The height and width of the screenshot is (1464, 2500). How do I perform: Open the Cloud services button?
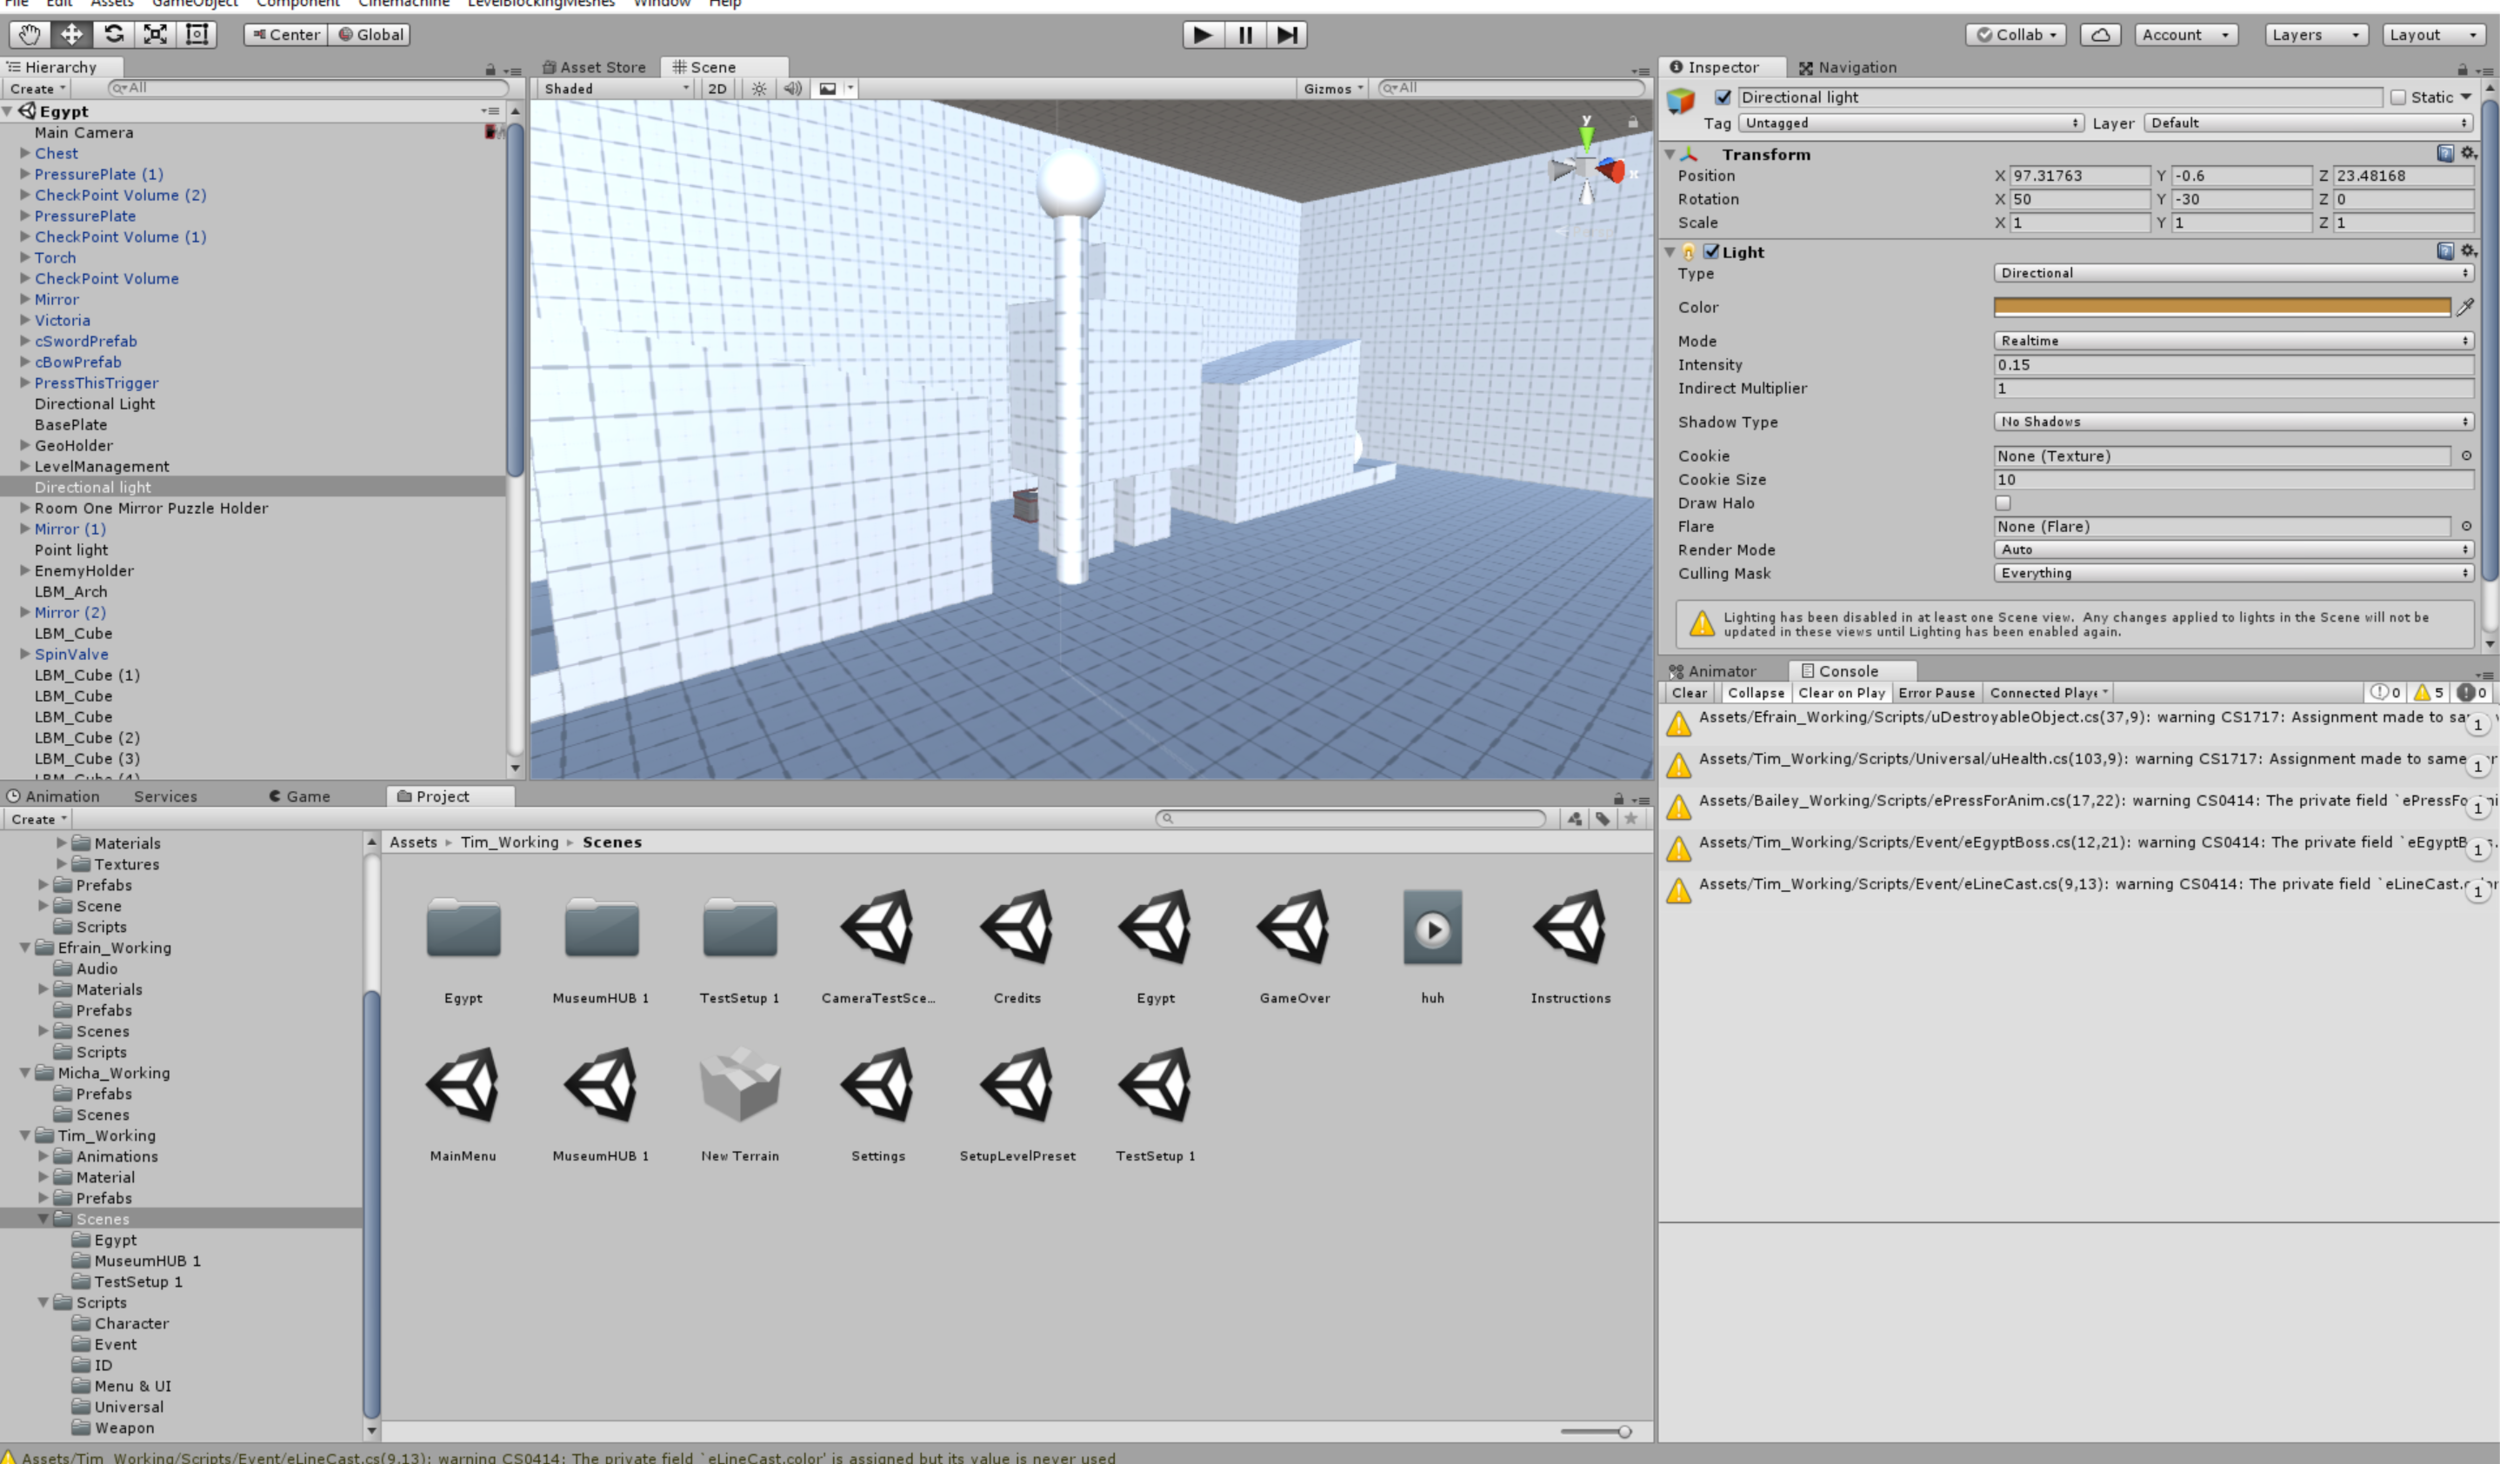click(x=2100, y=35)
